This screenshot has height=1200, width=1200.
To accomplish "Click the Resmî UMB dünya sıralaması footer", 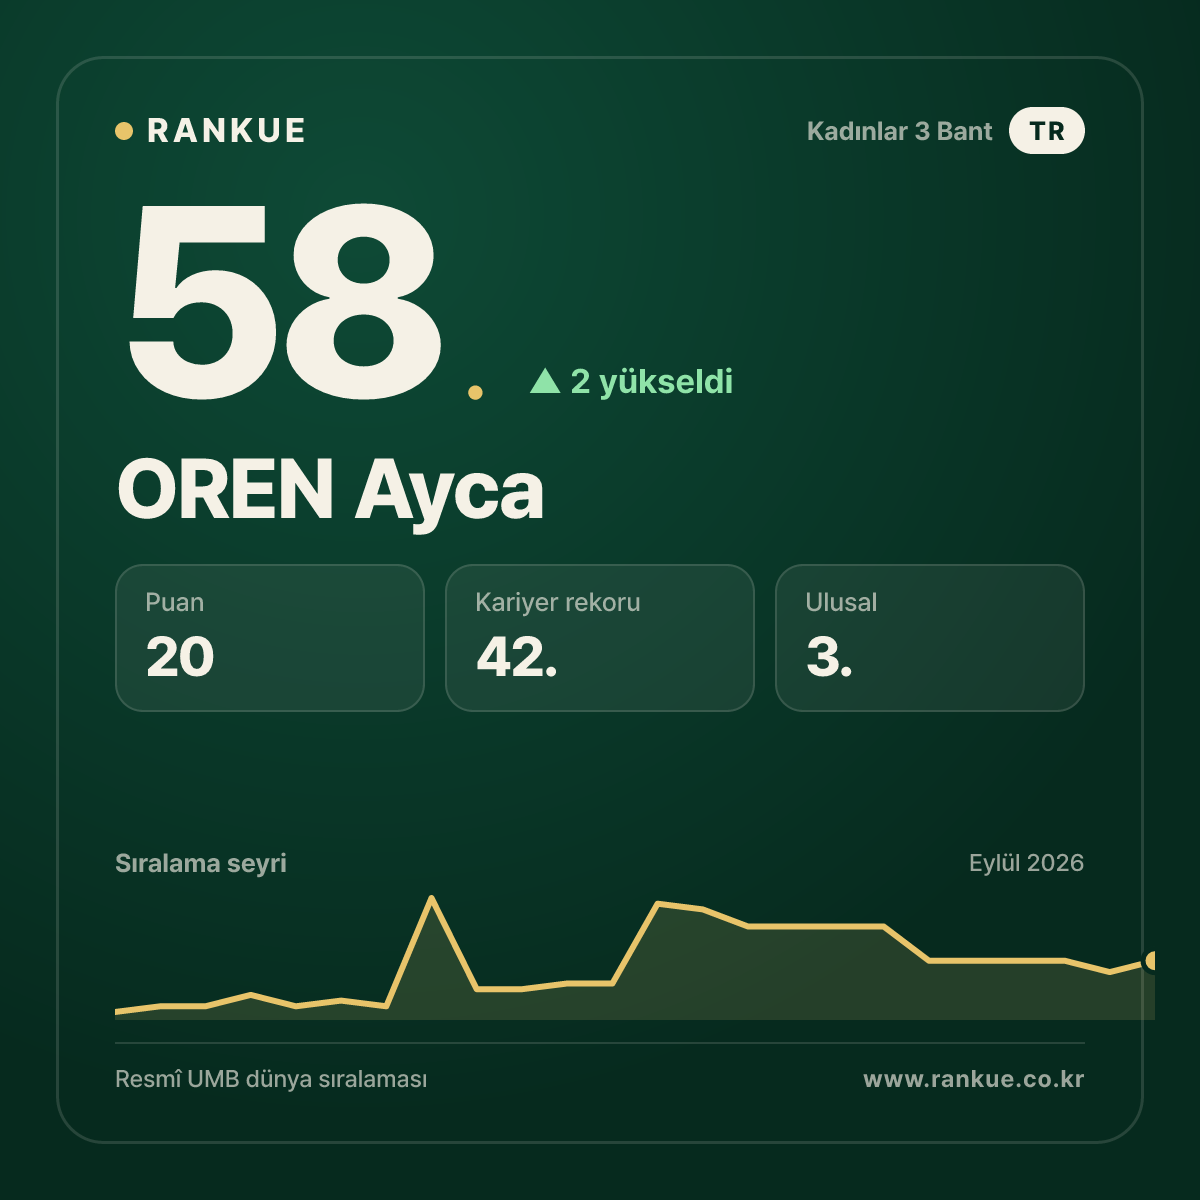I will 271,1079.
